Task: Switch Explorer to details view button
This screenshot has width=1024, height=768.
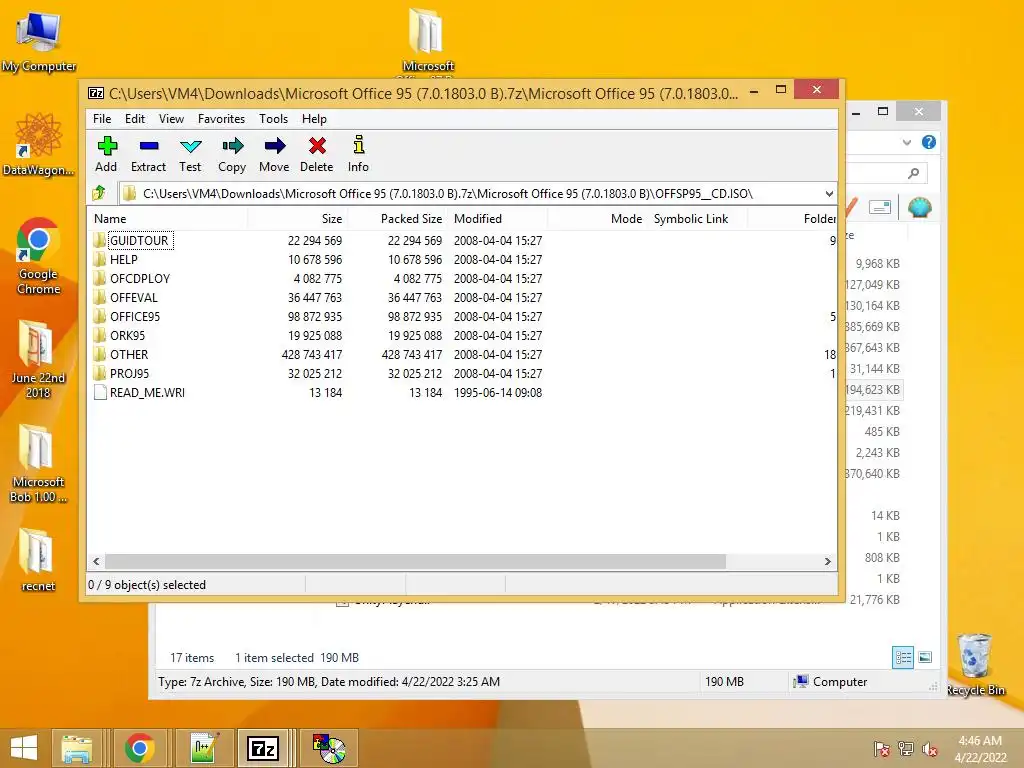Action: click(903, 657)
